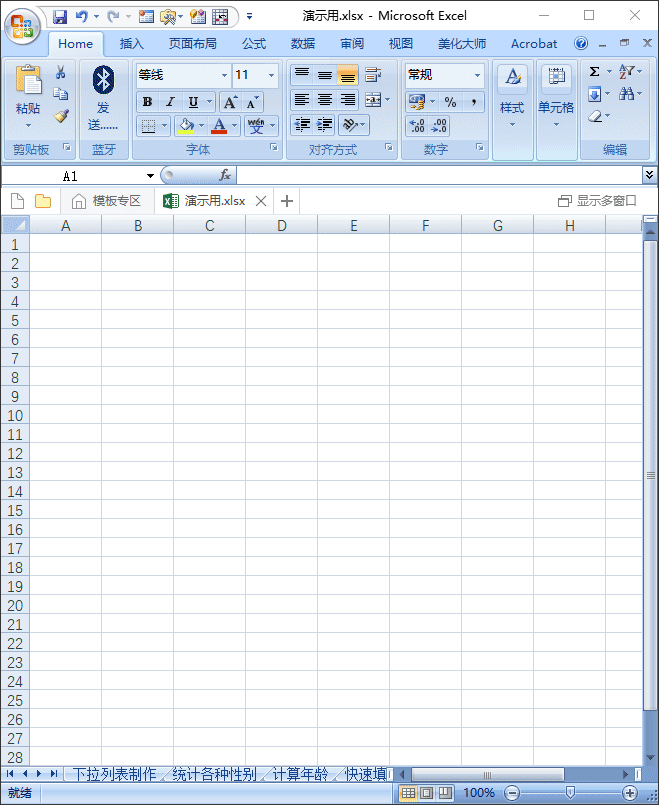The image size is (659, 805).
Task: Activate the Format Painter brush
Action: (x=61, y=116)
